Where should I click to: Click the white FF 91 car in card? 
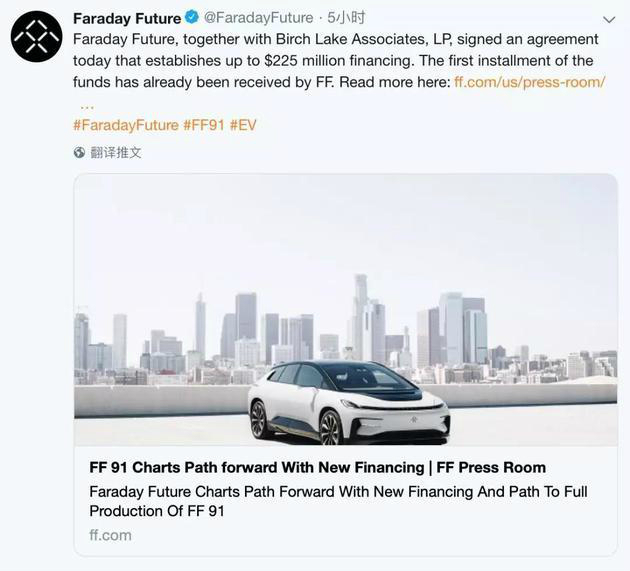(348, 402)
